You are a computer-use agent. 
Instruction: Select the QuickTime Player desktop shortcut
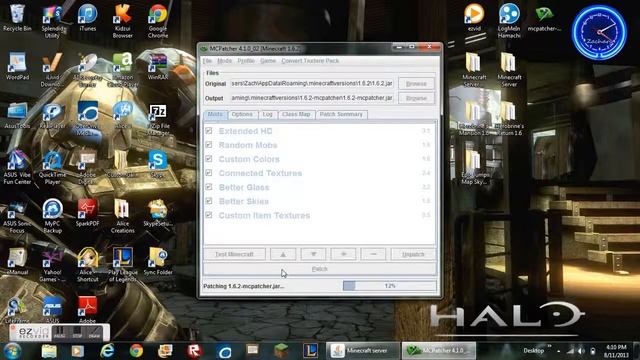coord(52,167)
